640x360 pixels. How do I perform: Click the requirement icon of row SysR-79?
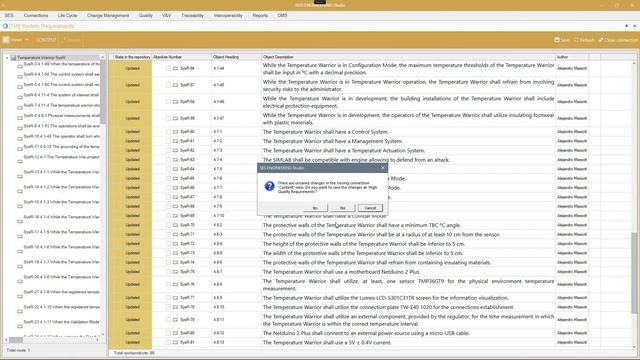coord(176,320)
